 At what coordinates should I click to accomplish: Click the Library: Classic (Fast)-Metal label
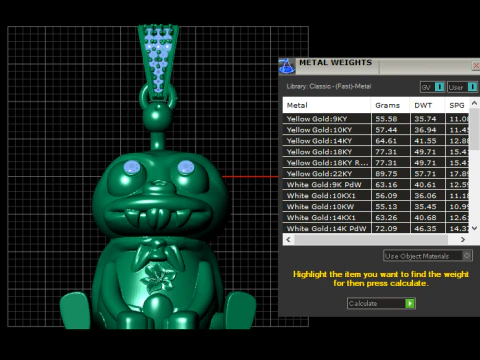coord(329,86)
